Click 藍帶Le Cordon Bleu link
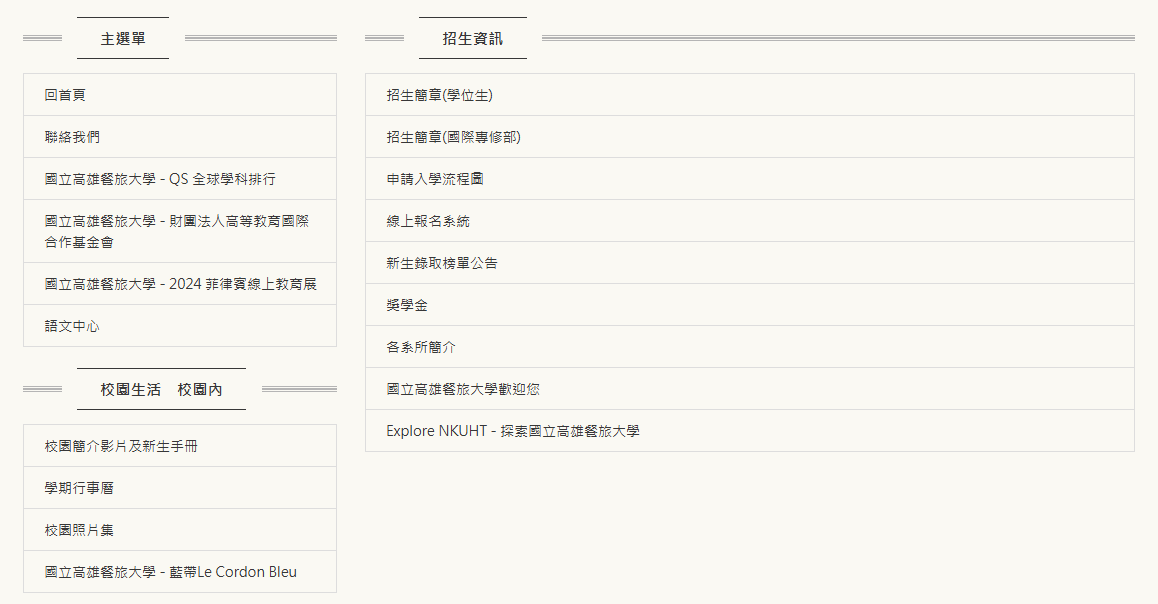1158x604 pixels. tap(171, 572)
